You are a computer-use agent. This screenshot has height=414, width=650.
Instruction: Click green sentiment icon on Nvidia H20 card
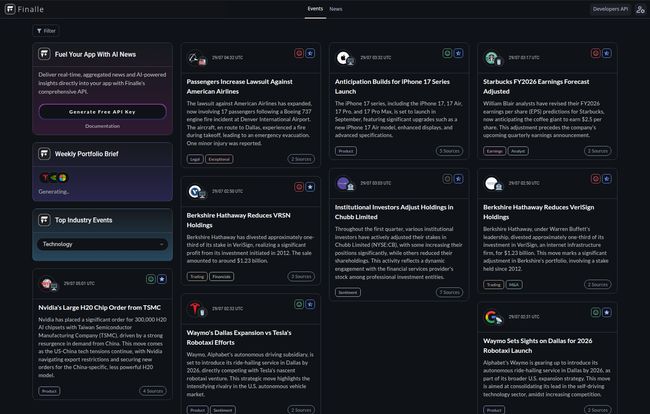click(150, 279)
